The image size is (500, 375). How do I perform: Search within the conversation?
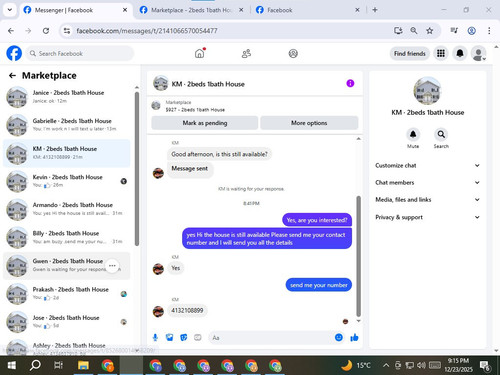(x=441, y=135)
